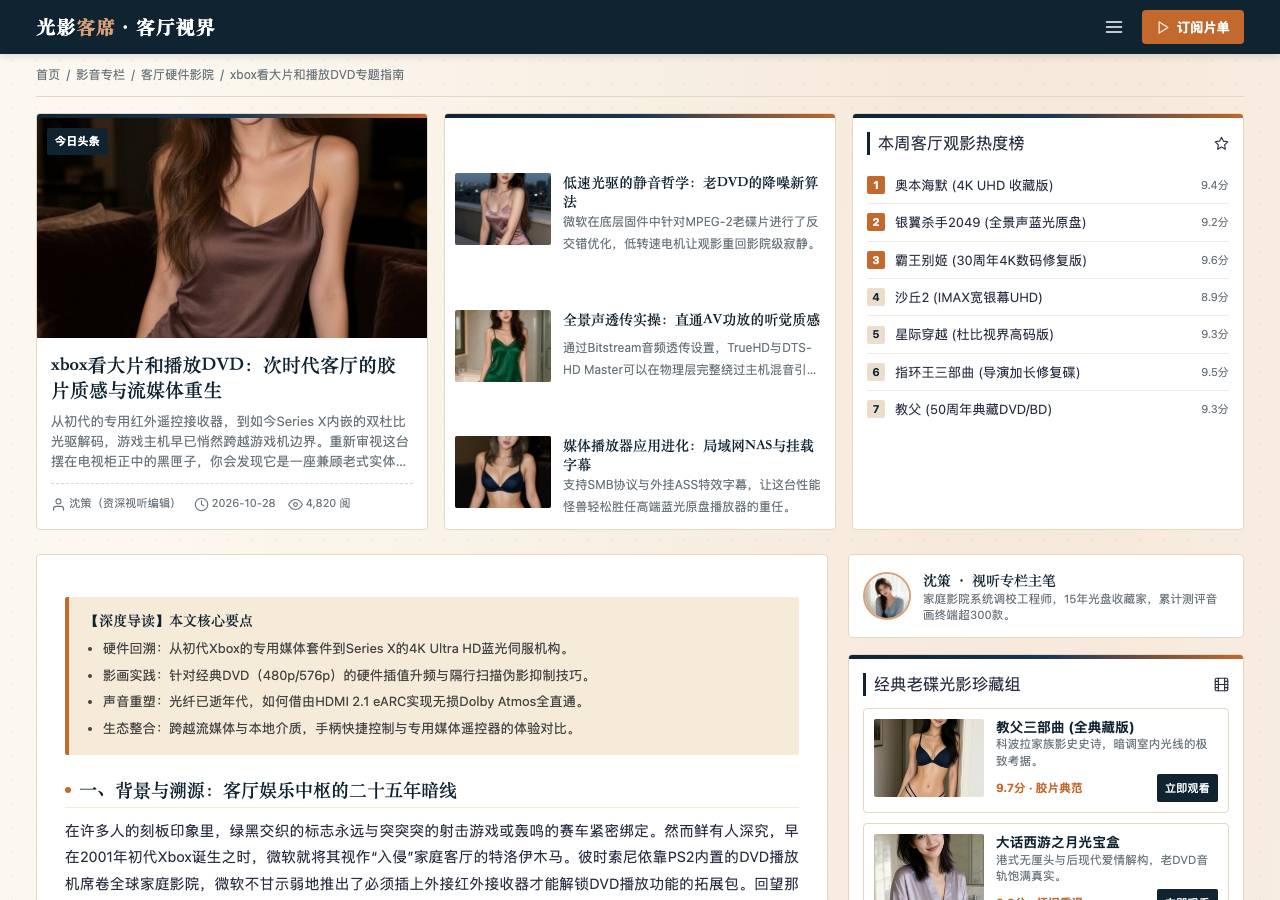Open 大话西游之月光宝盒 card title

(1058, 842)
